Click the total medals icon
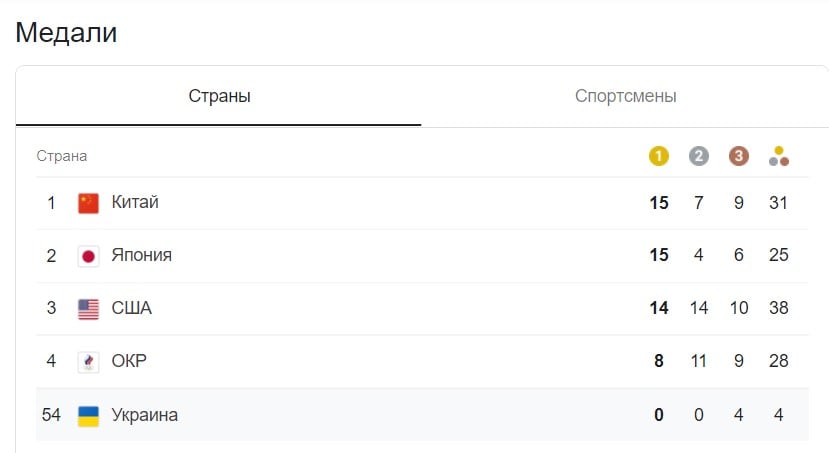The height and width of the screenshot is (453, 829). [779, 156]
